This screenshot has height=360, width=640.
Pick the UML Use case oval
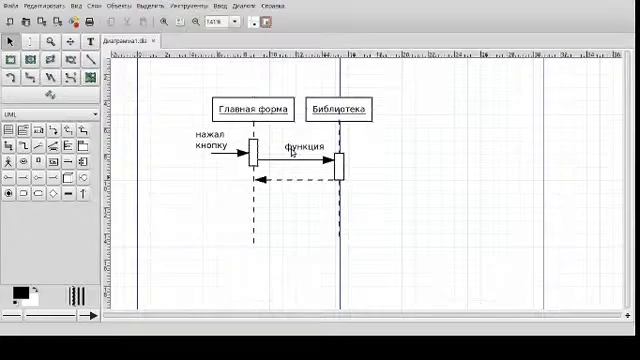23,162
